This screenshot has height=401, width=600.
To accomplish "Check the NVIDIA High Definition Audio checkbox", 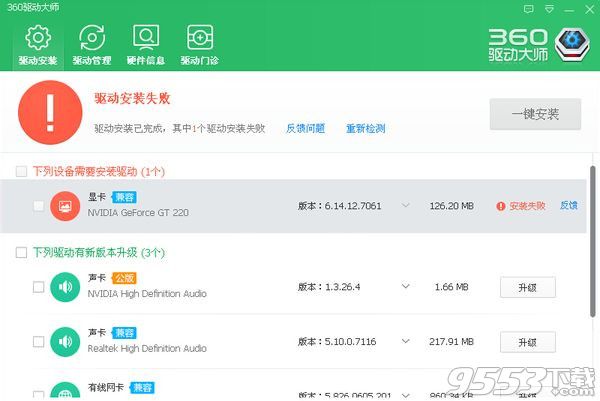I will click(38, 287).
